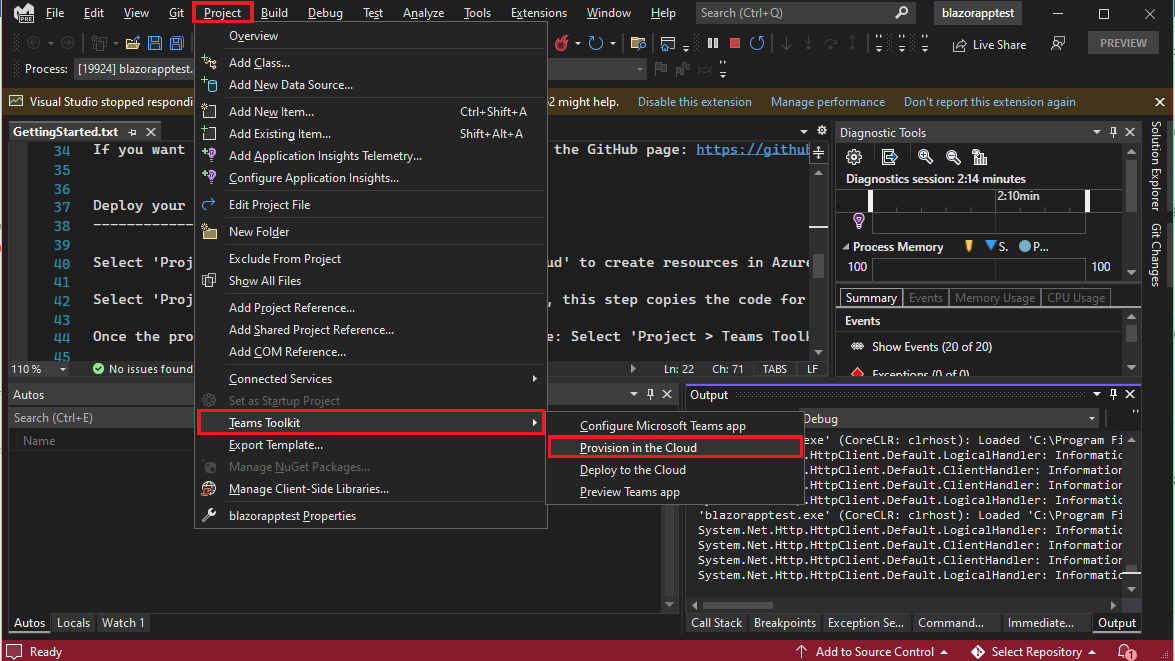Viewport: 1175px width, 661px height.
Task: Stop debugging with the red square
Action: click(x=735, y=43)
